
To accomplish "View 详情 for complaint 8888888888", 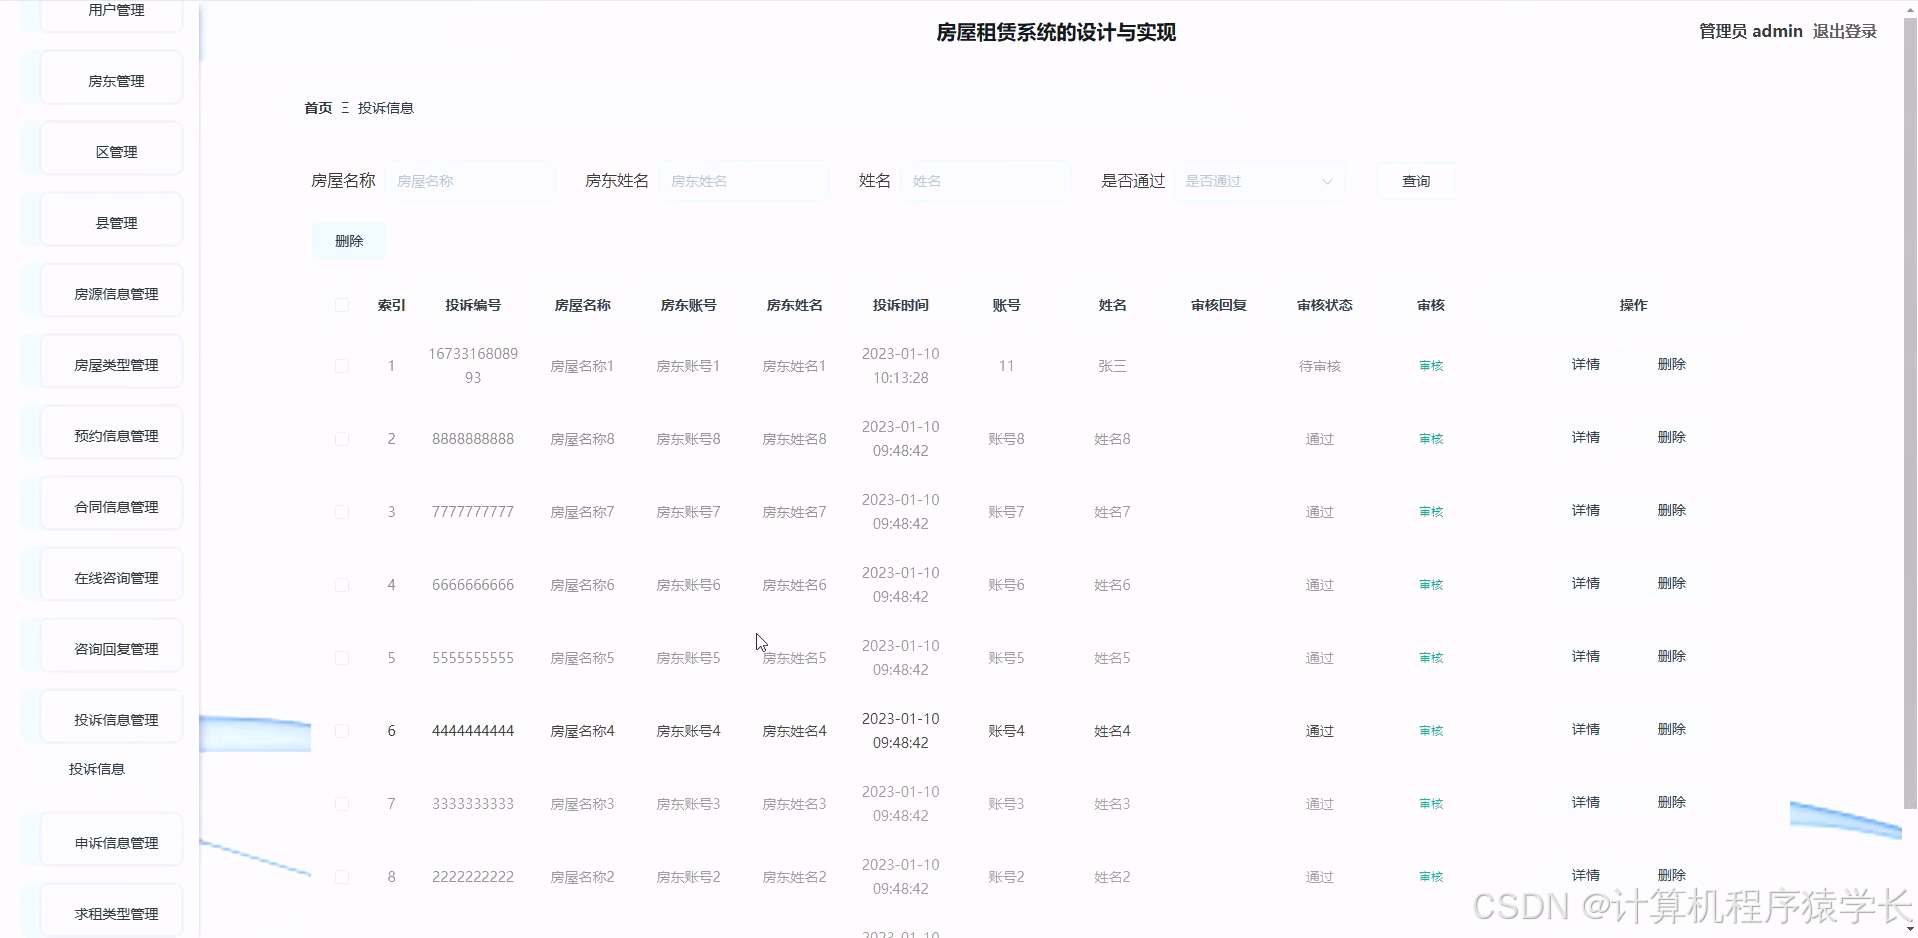I will click(x=1585, y=437).
